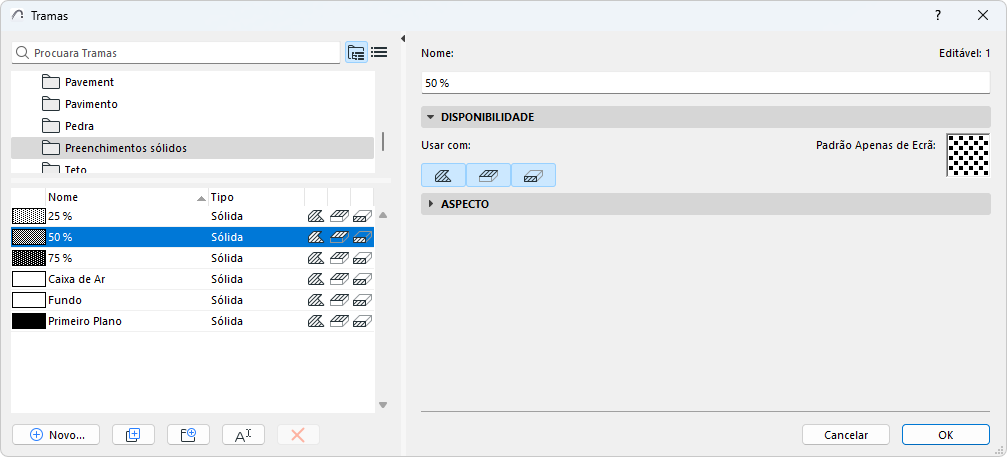
Task: Click the new folder icon button
Action: tap(188, 435)
